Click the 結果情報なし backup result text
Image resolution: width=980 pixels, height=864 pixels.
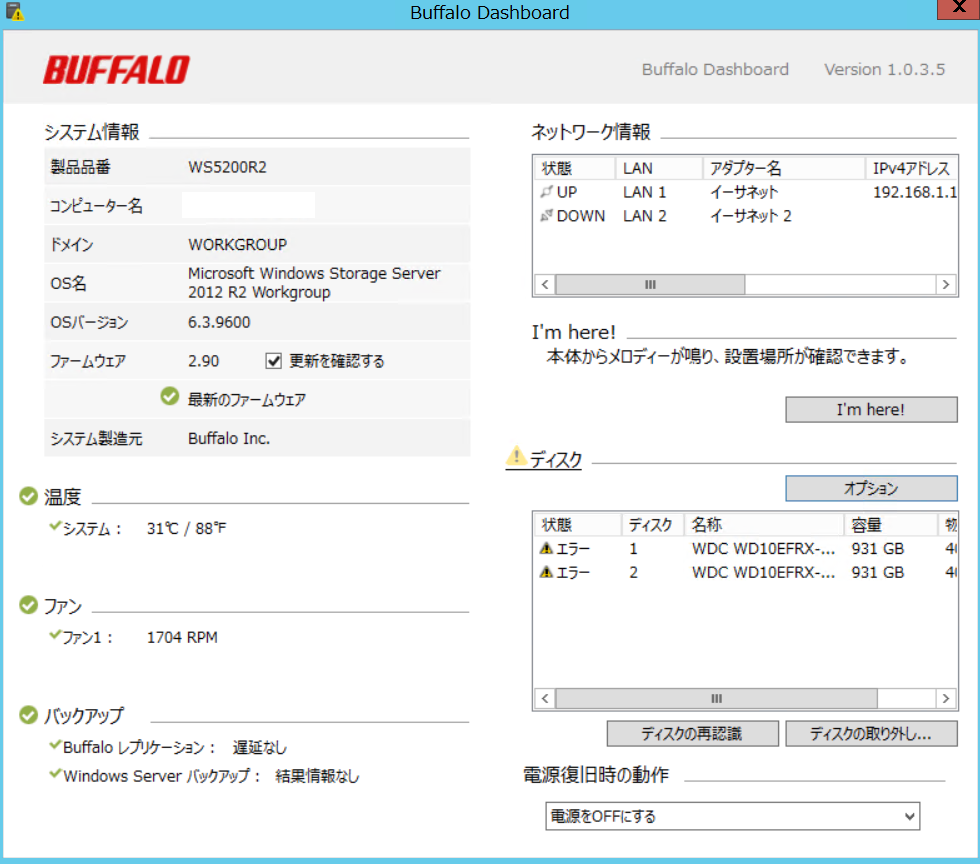(317, 776)
